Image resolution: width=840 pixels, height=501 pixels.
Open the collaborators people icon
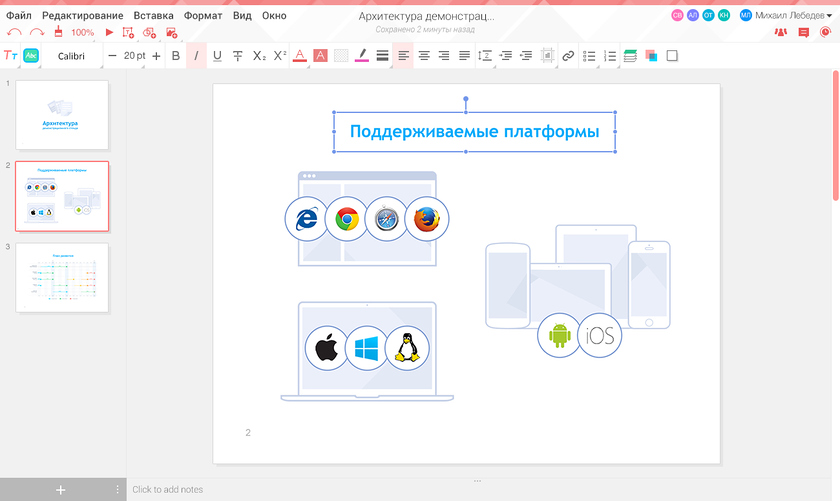pos(779,33)
